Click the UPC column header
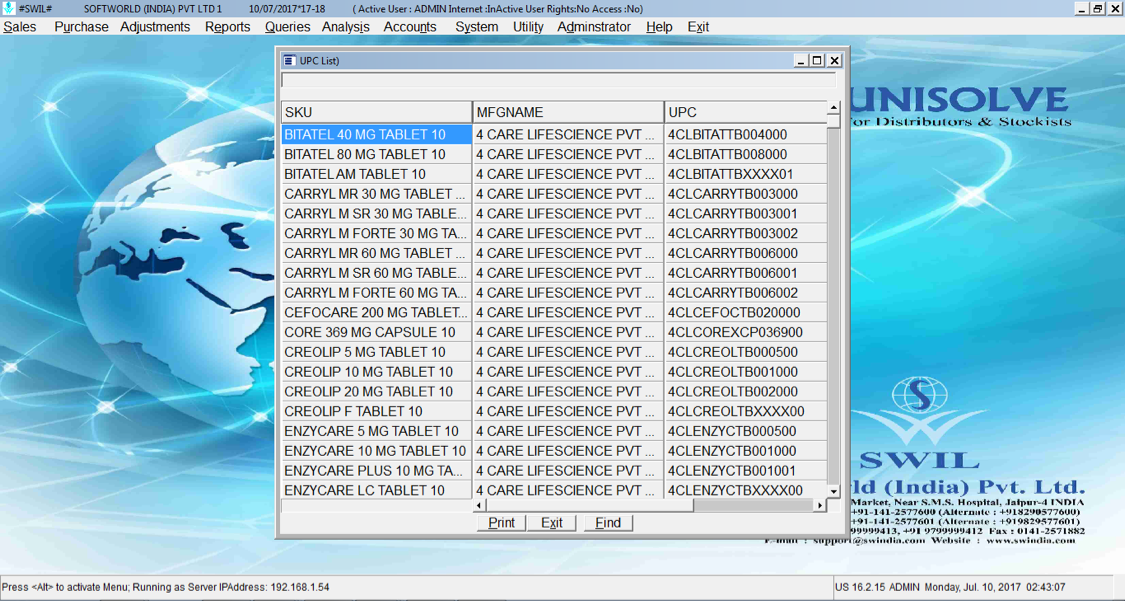 [746, 112]
